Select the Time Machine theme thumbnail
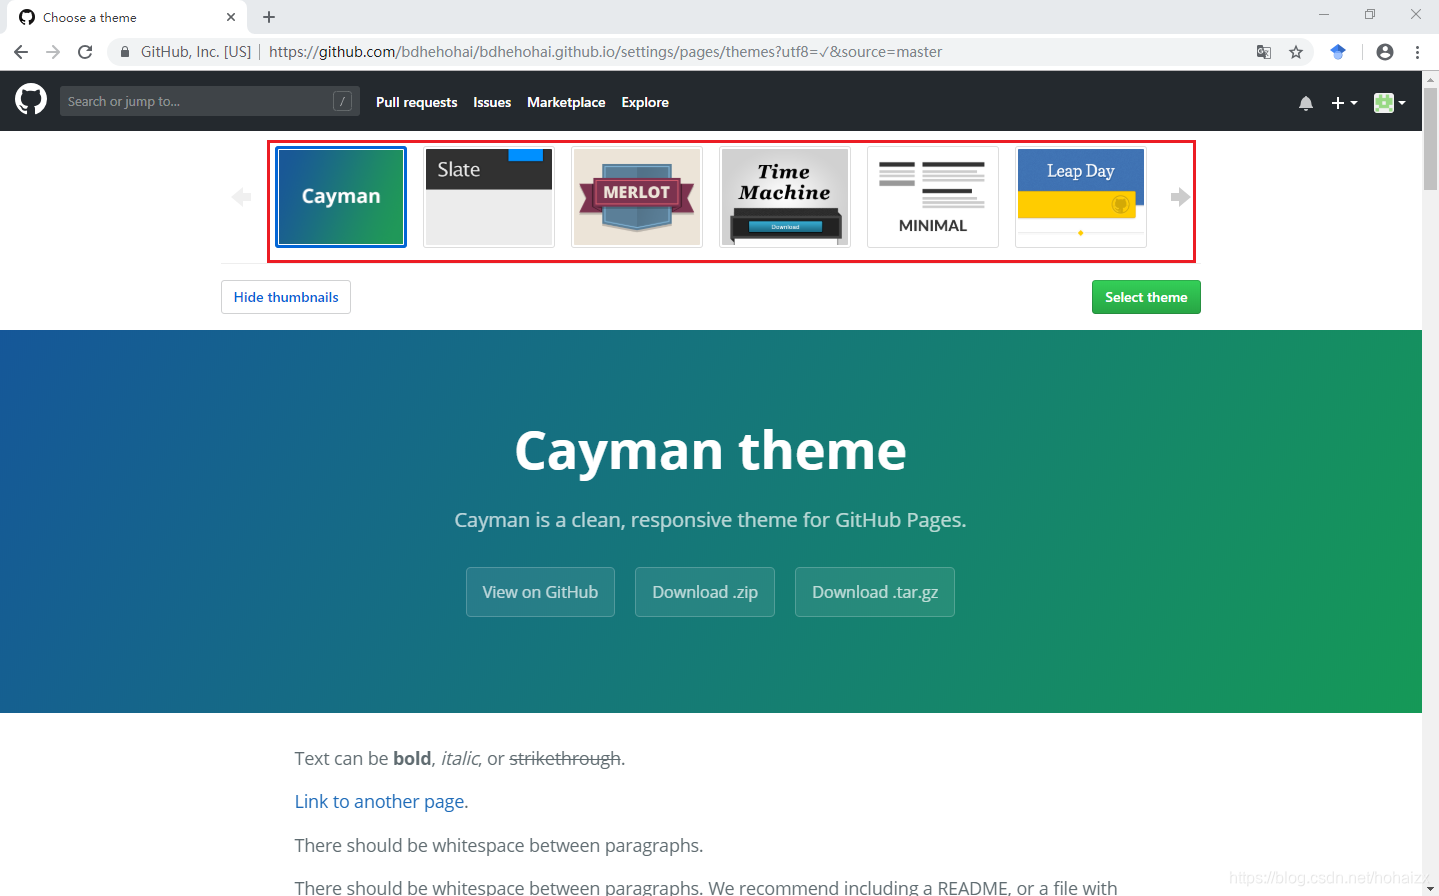1439x896 pixels. point(785,197)
